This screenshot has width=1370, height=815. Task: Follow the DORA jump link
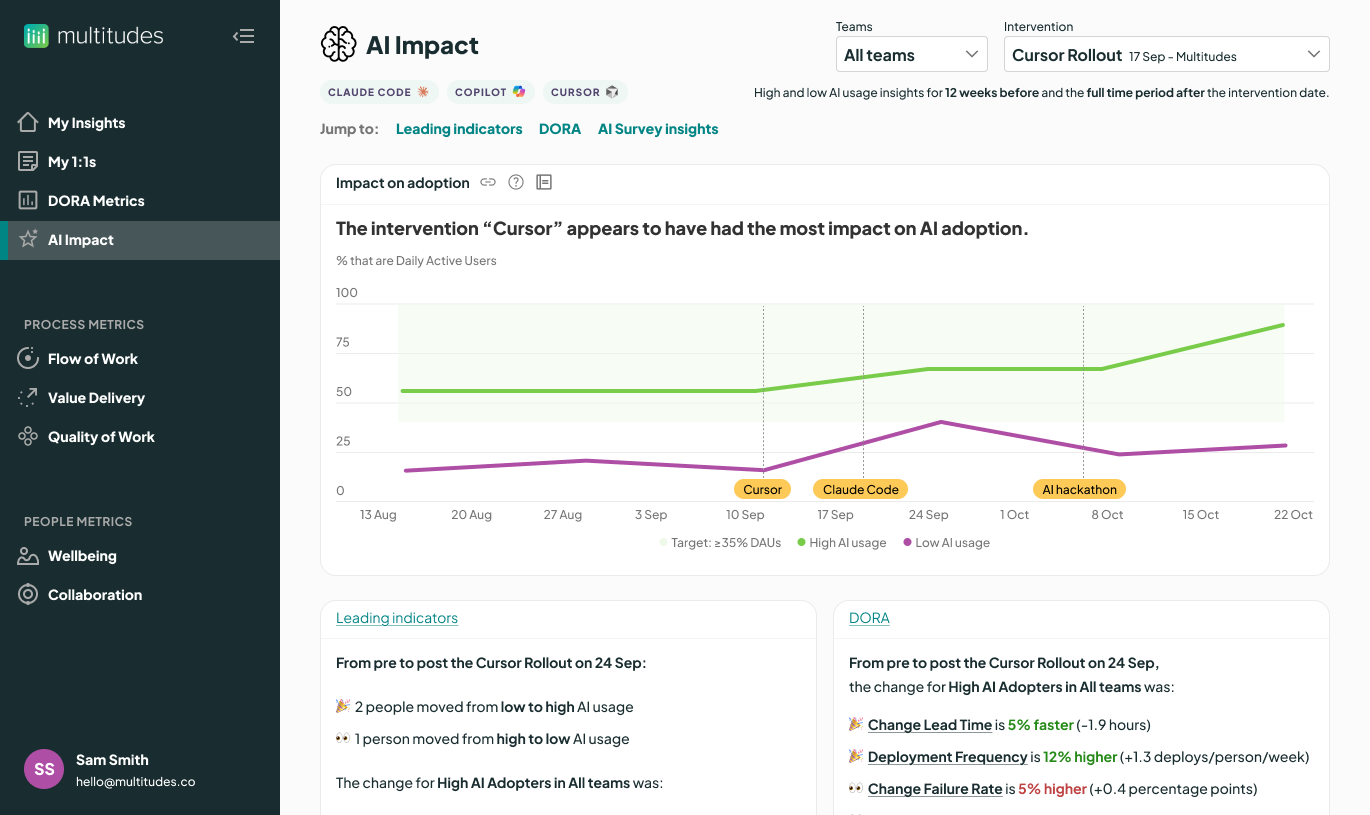(x=560, y=128)
